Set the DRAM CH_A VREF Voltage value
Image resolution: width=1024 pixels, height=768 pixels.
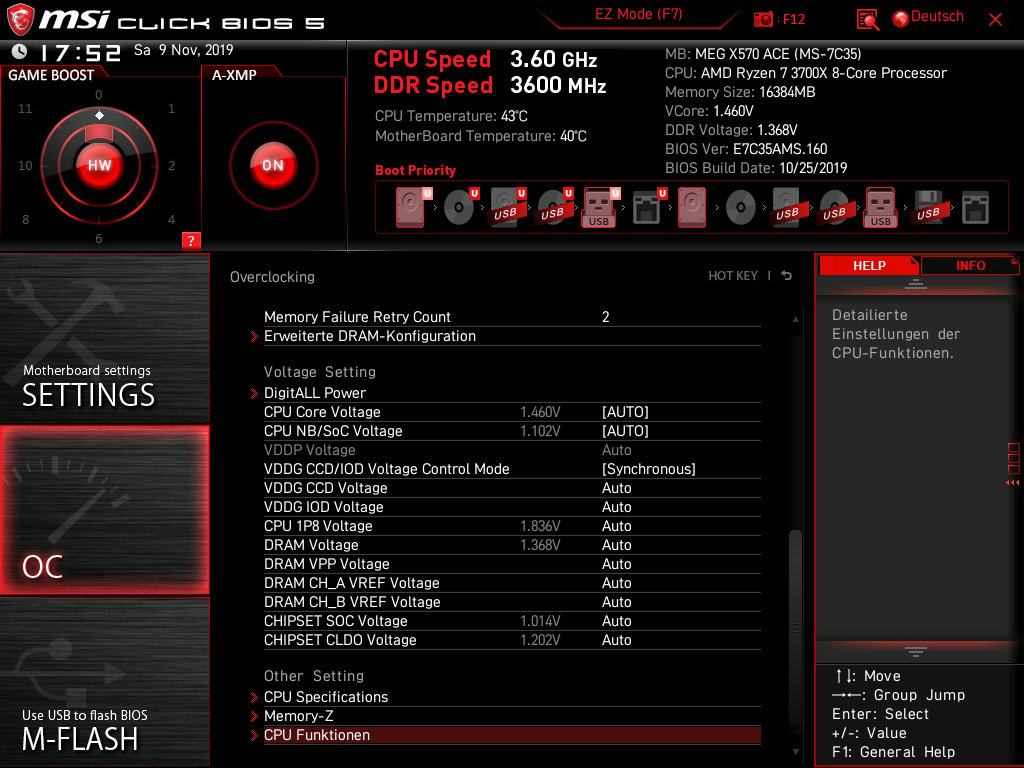coord(616,583)
